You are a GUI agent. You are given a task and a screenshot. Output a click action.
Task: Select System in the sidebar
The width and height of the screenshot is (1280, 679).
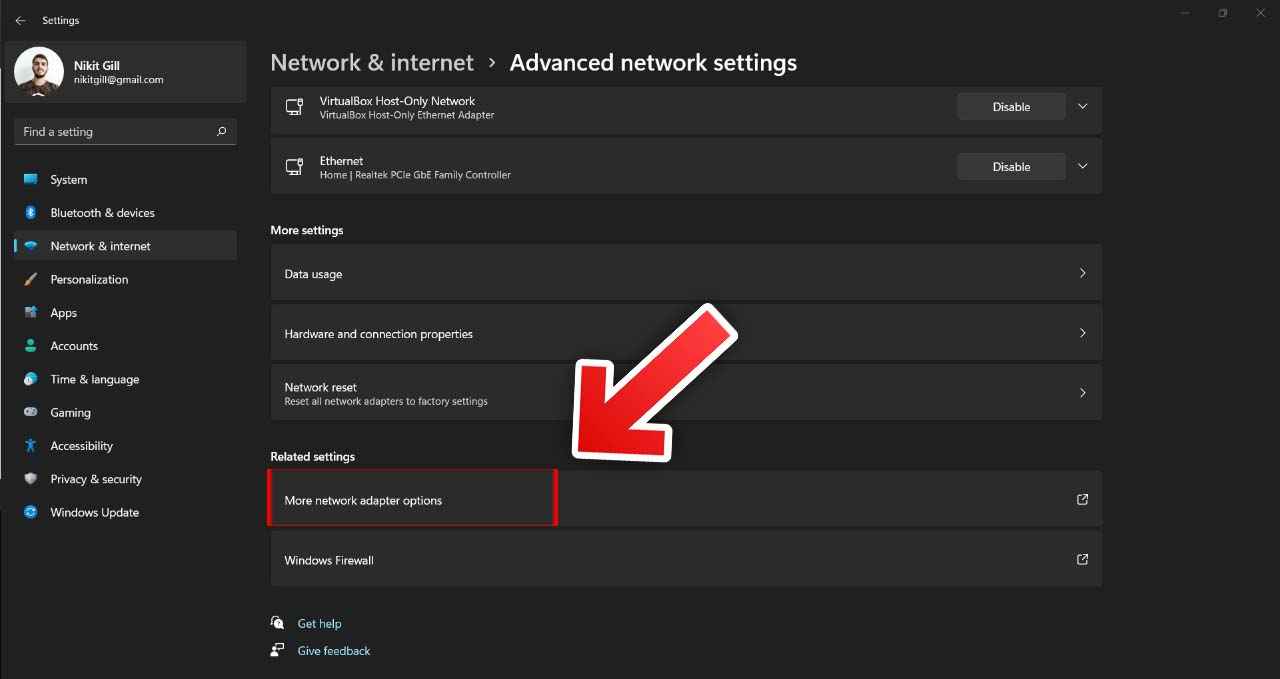pos(126,180)
